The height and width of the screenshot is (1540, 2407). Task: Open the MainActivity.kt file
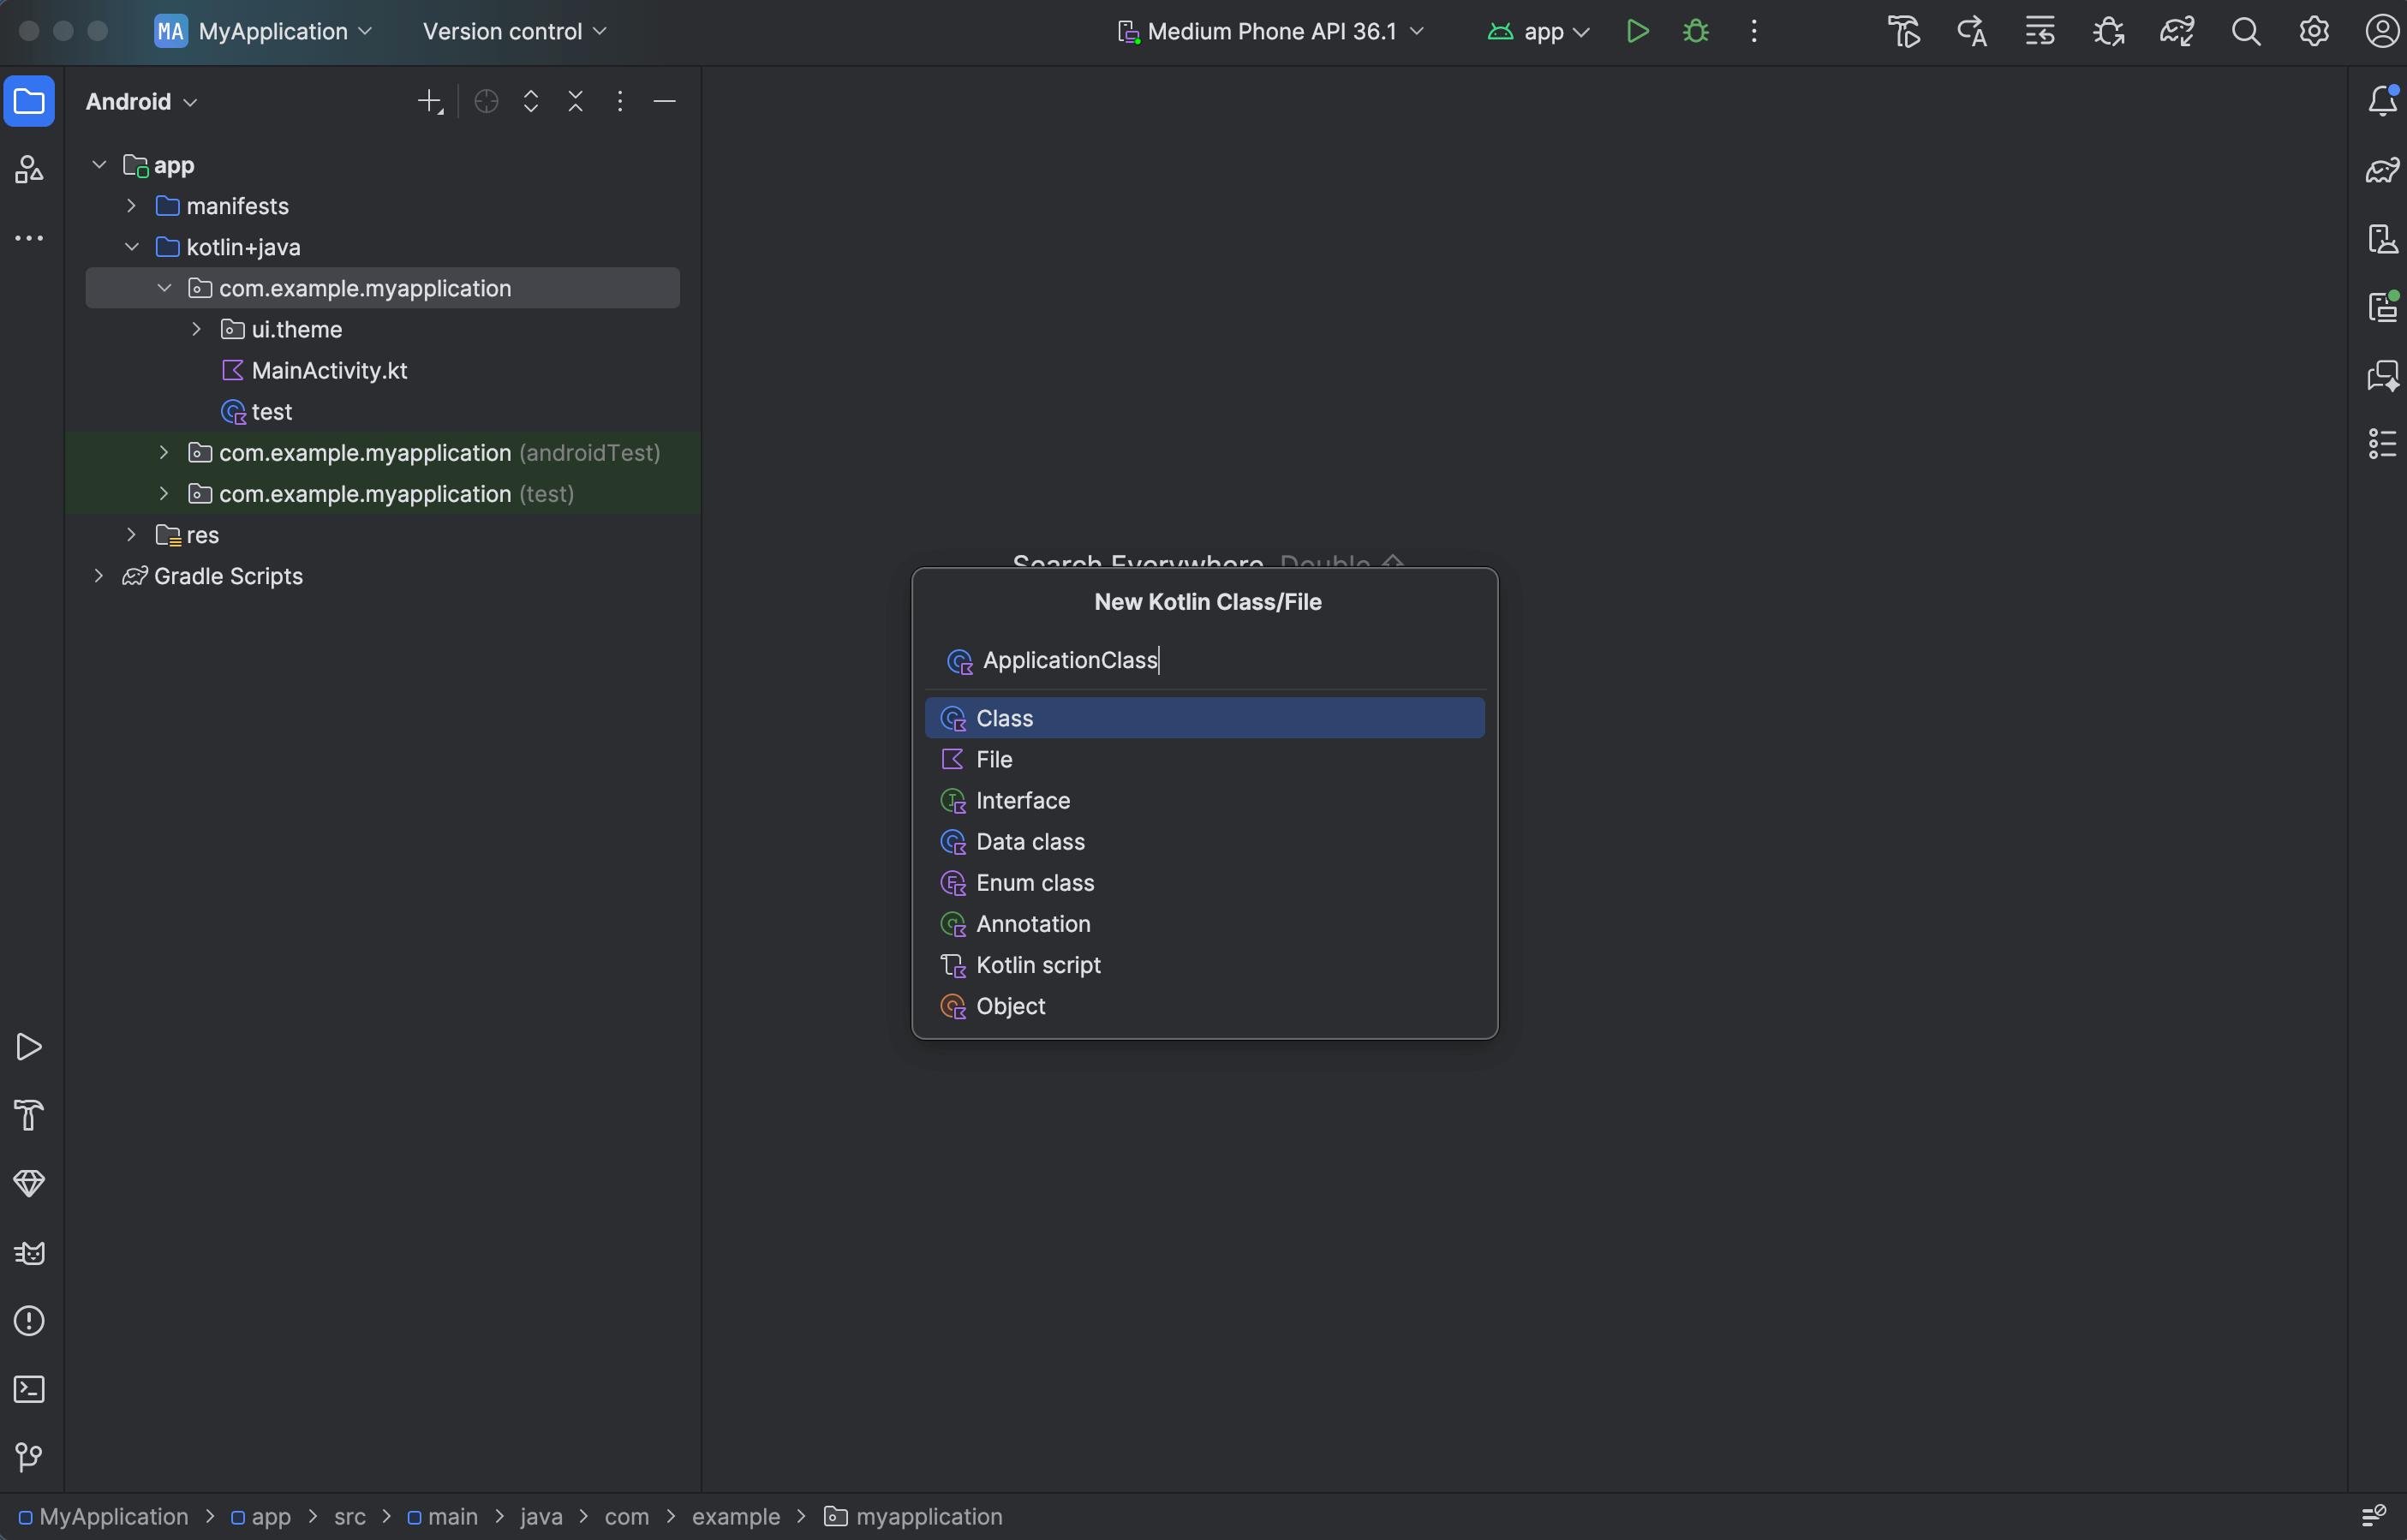point(329,371)
